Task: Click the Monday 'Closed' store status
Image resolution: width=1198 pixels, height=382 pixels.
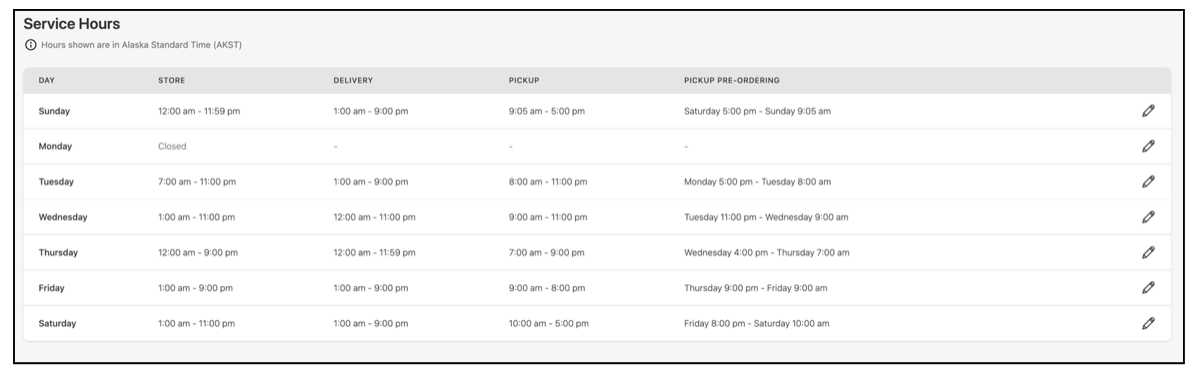Action: point(172,146)
